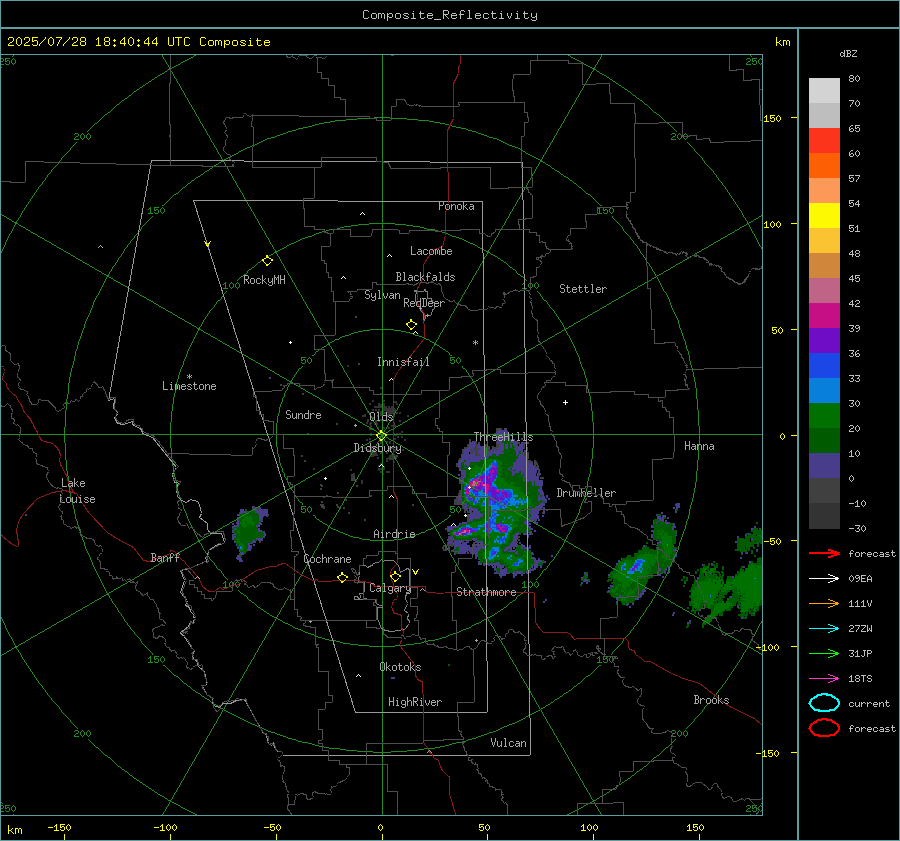Click the yellow diamond marker above Calgary
This screenshot has width=900, height=841.
[x=395, y=576]
